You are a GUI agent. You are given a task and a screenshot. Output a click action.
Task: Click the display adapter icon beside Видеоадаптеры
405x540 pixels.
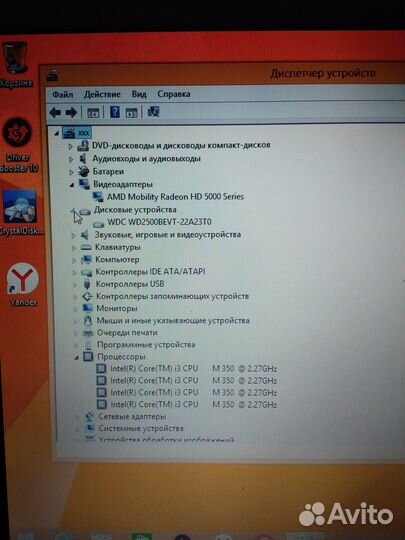[x=84, y=184]
